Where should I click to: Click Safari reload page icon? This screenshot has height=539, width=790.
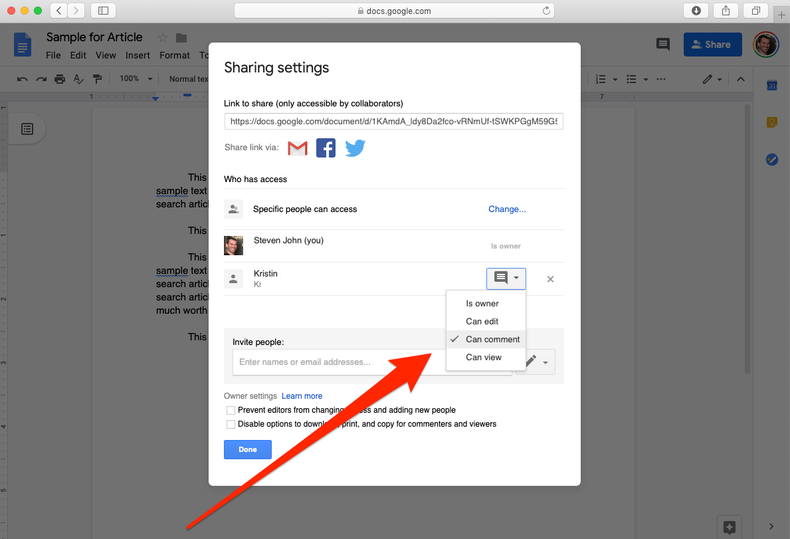point(547,11)
